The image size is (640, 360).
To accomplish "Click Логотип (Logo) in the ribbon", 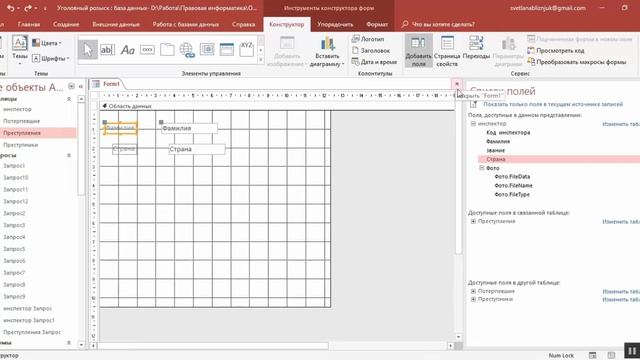I will coord(368,39).
